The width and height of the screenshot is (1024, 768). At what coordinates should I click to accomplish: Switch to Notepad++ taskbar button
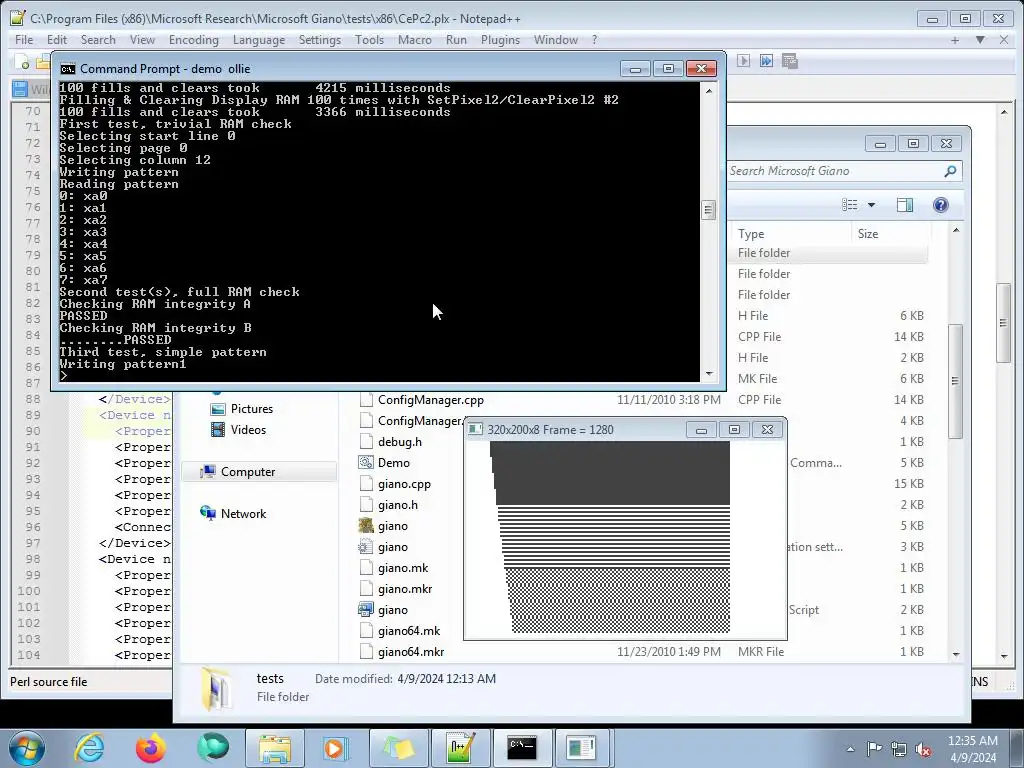(x=460, y=748)
